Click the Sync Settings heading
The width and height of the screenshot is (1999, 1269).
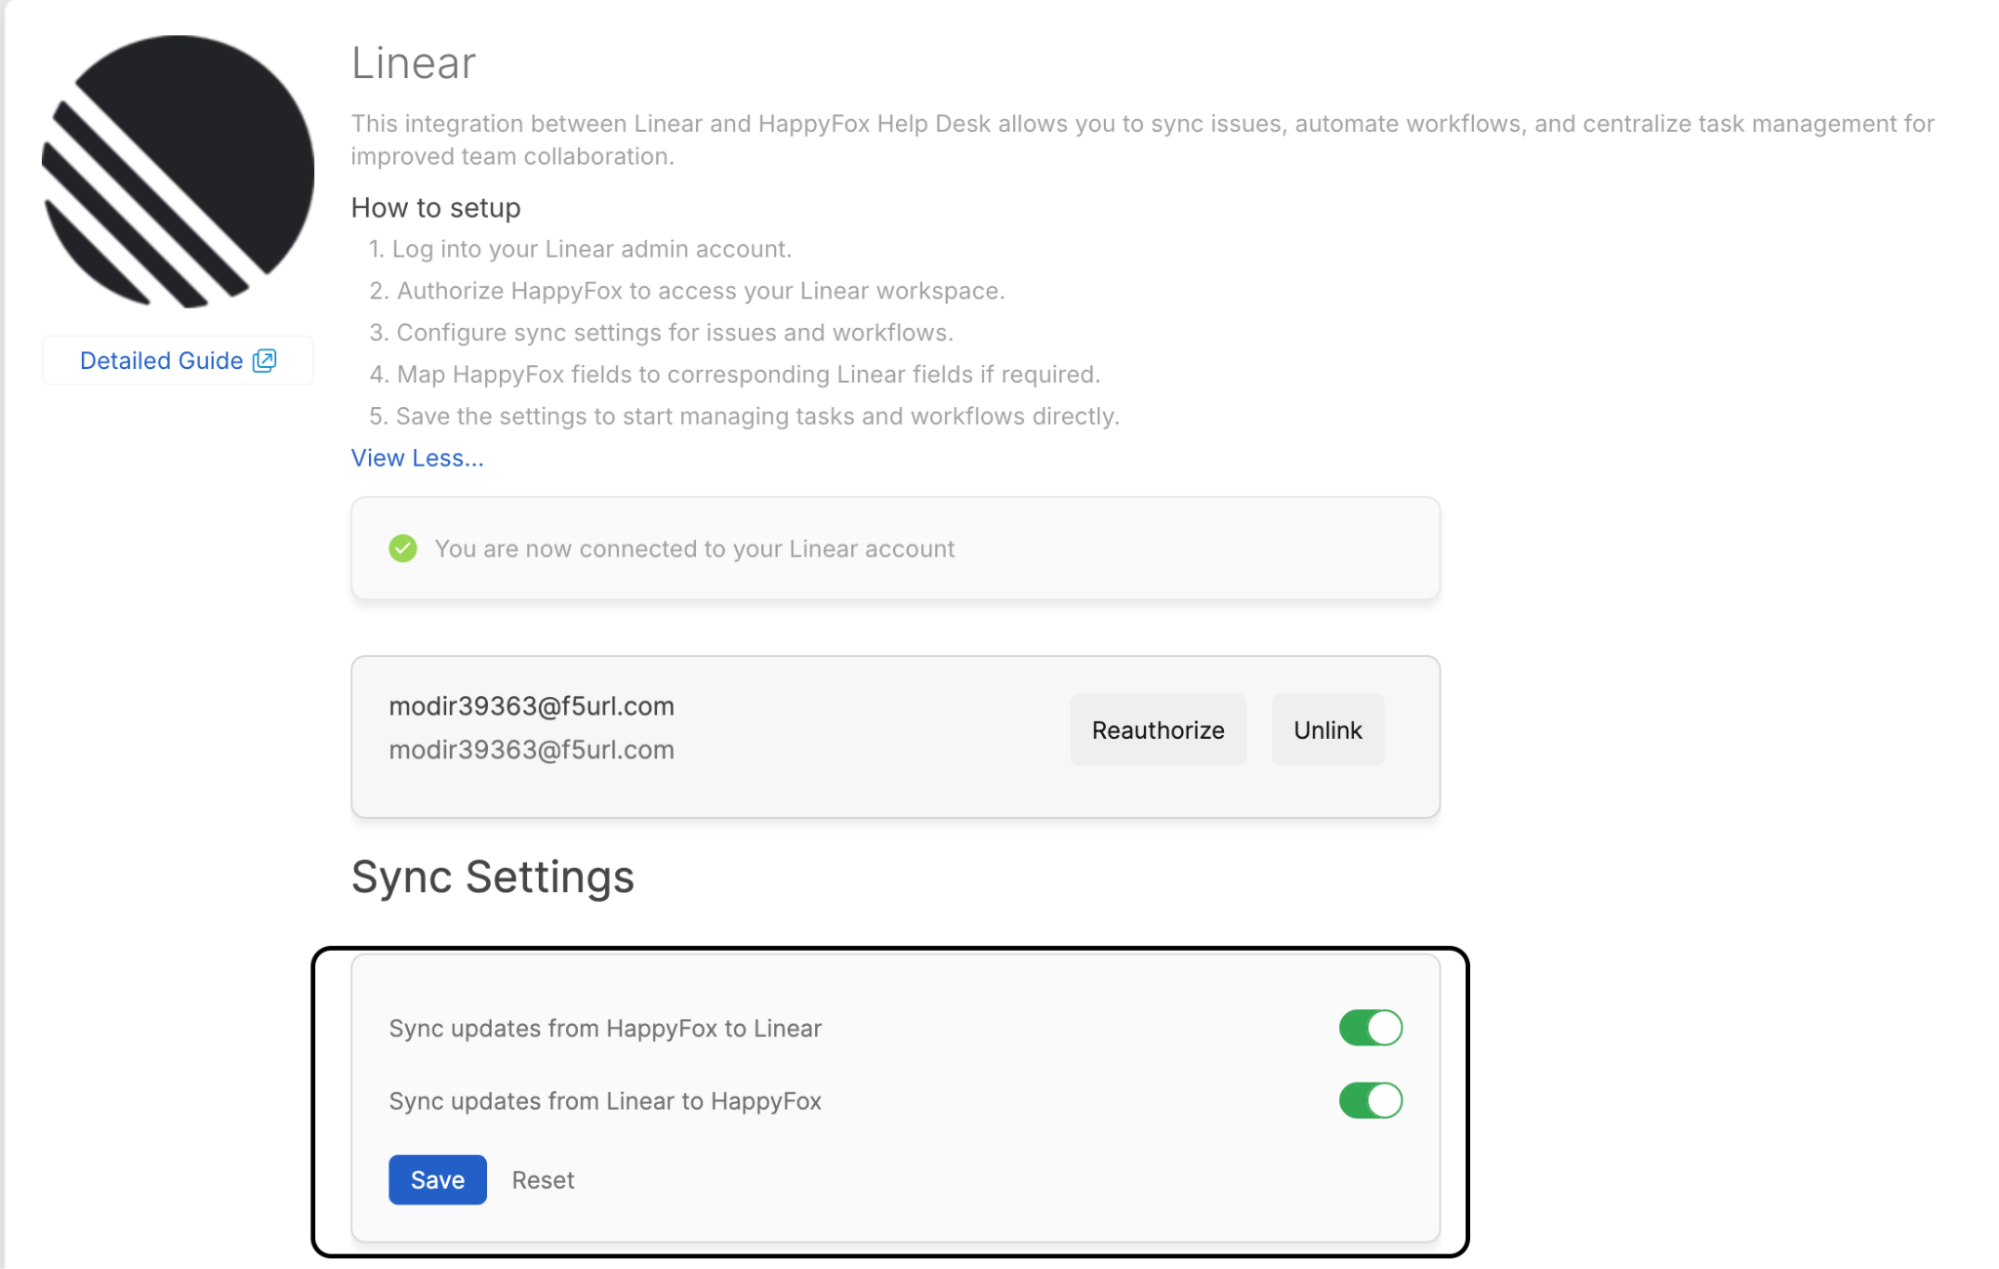tap(493, 877)
